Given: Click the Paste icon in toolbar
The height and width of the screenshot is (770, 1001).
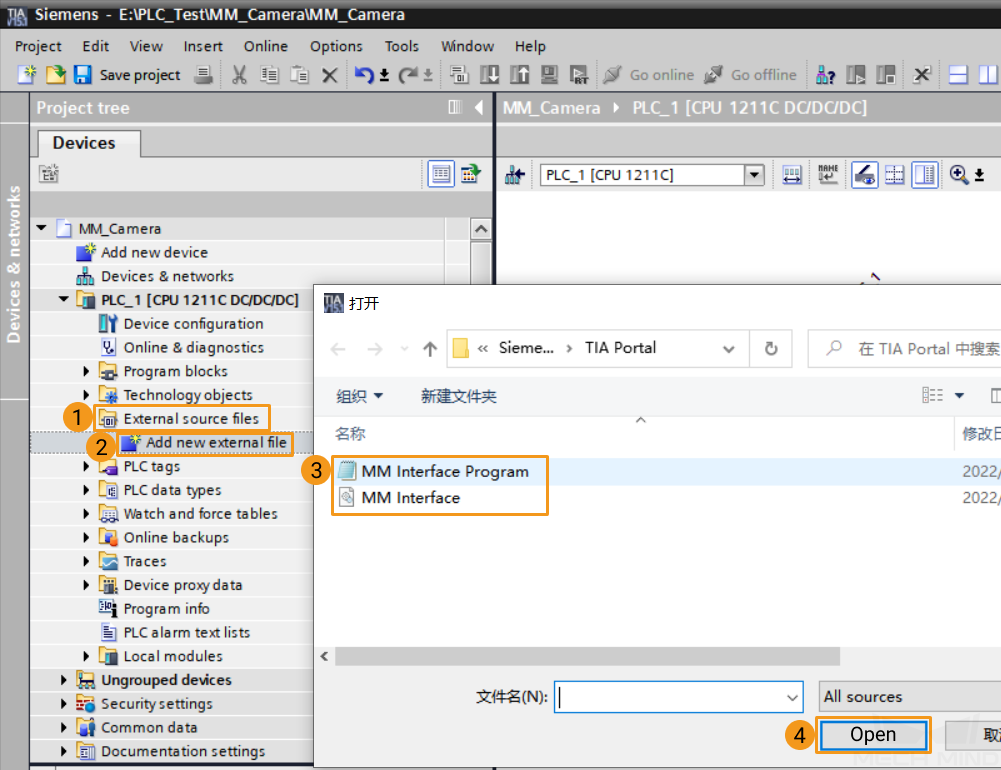Looking at the screenshot, I should pos(299,75).
